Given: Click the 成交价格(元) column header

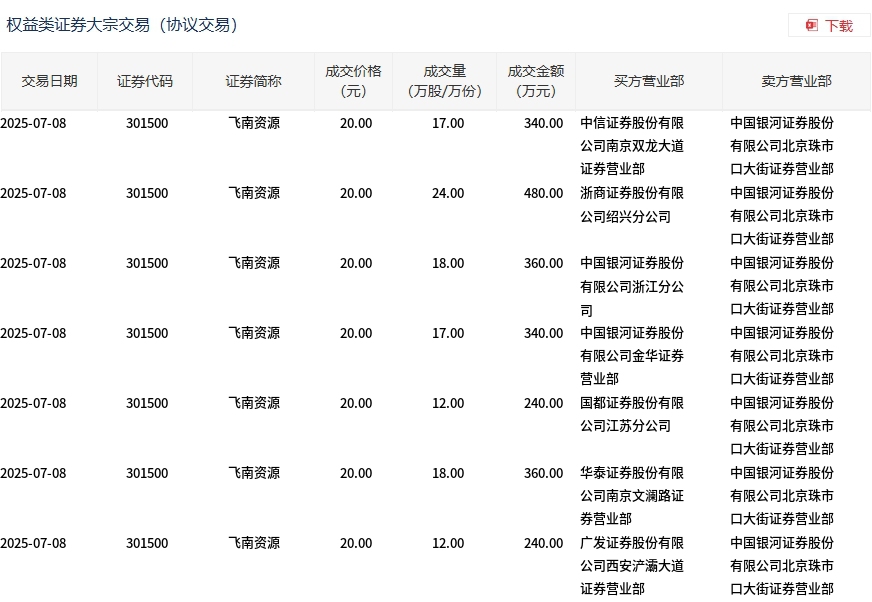Looking at the screenshot, I should tap(353, 81).
